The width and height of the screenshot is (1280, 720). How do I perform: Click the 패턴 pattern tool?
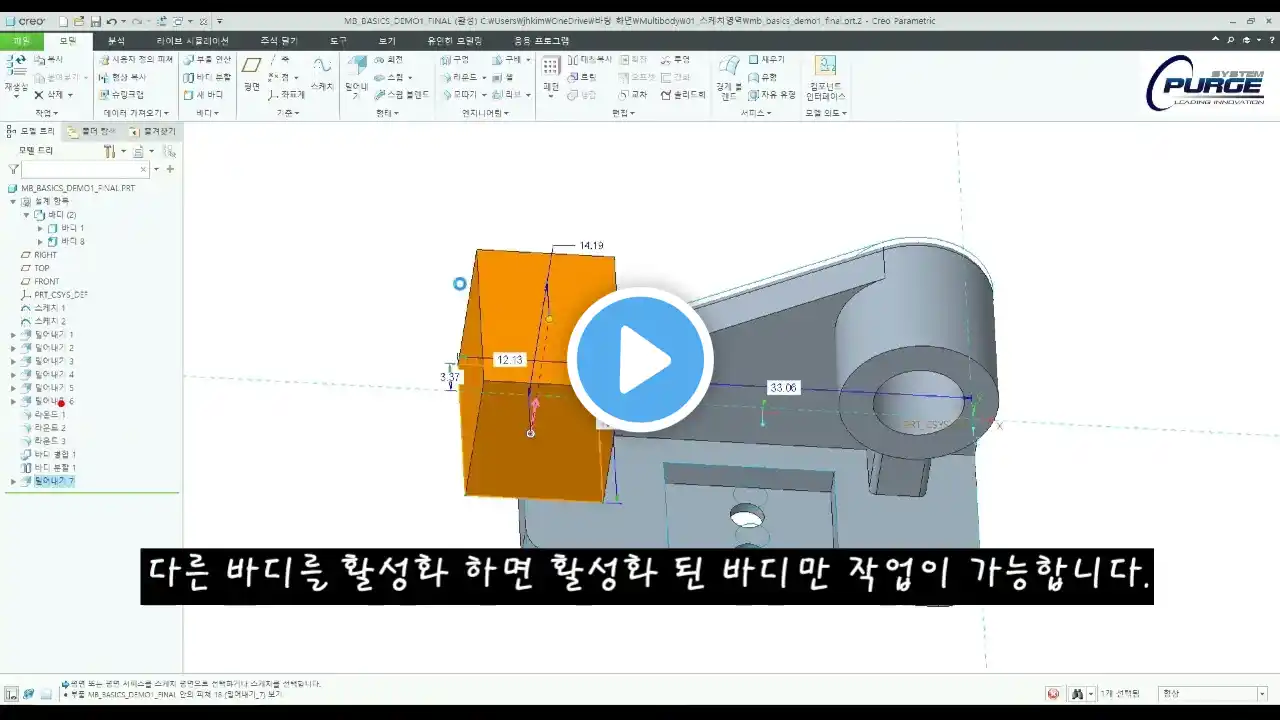551,74
